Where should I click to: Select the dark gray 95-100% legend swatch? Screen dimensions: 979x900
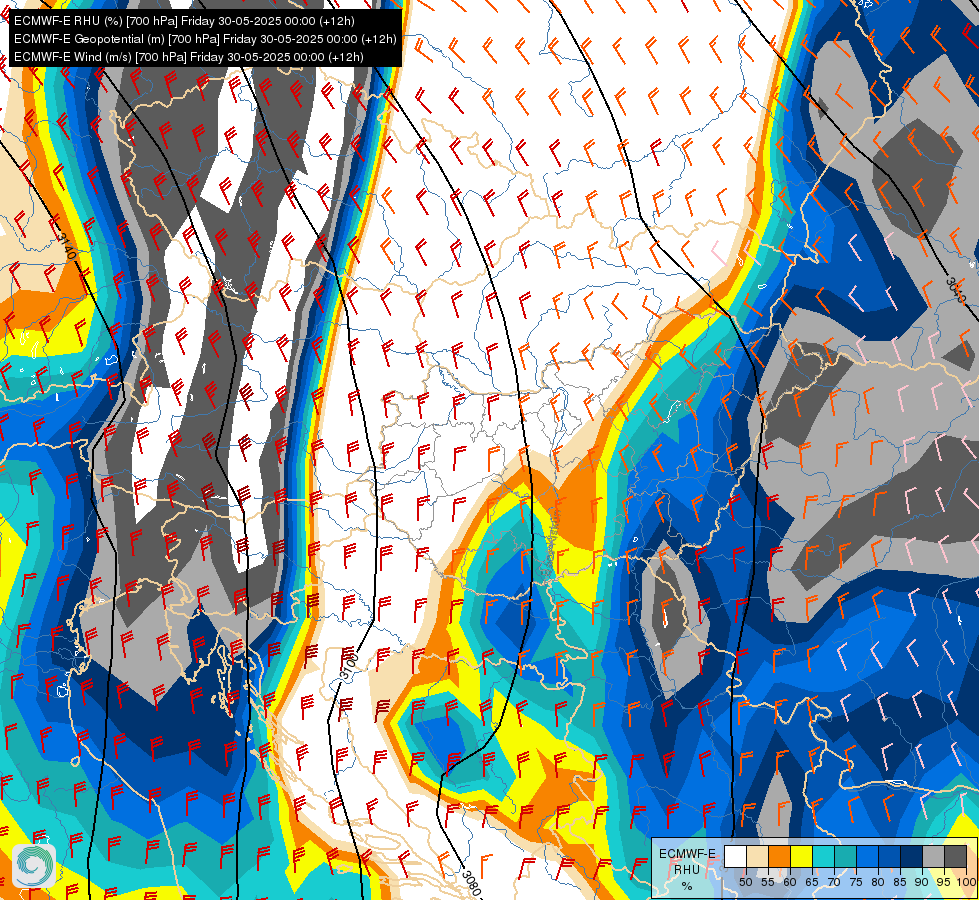956,856
